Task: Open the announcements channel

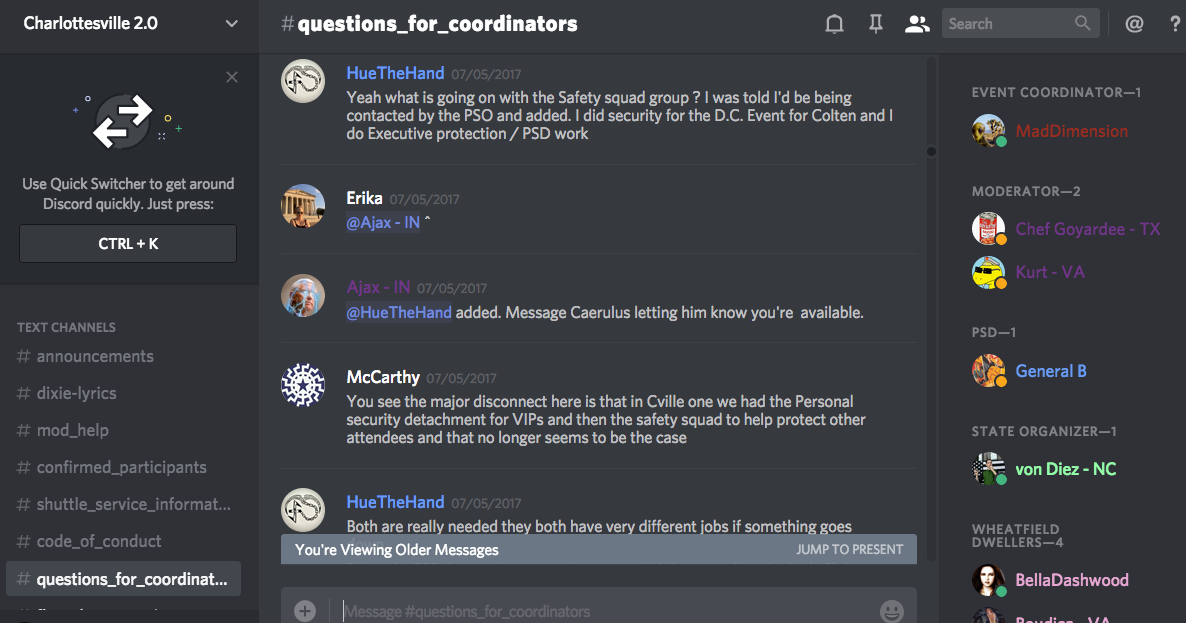Action: (x=95, y=357)
